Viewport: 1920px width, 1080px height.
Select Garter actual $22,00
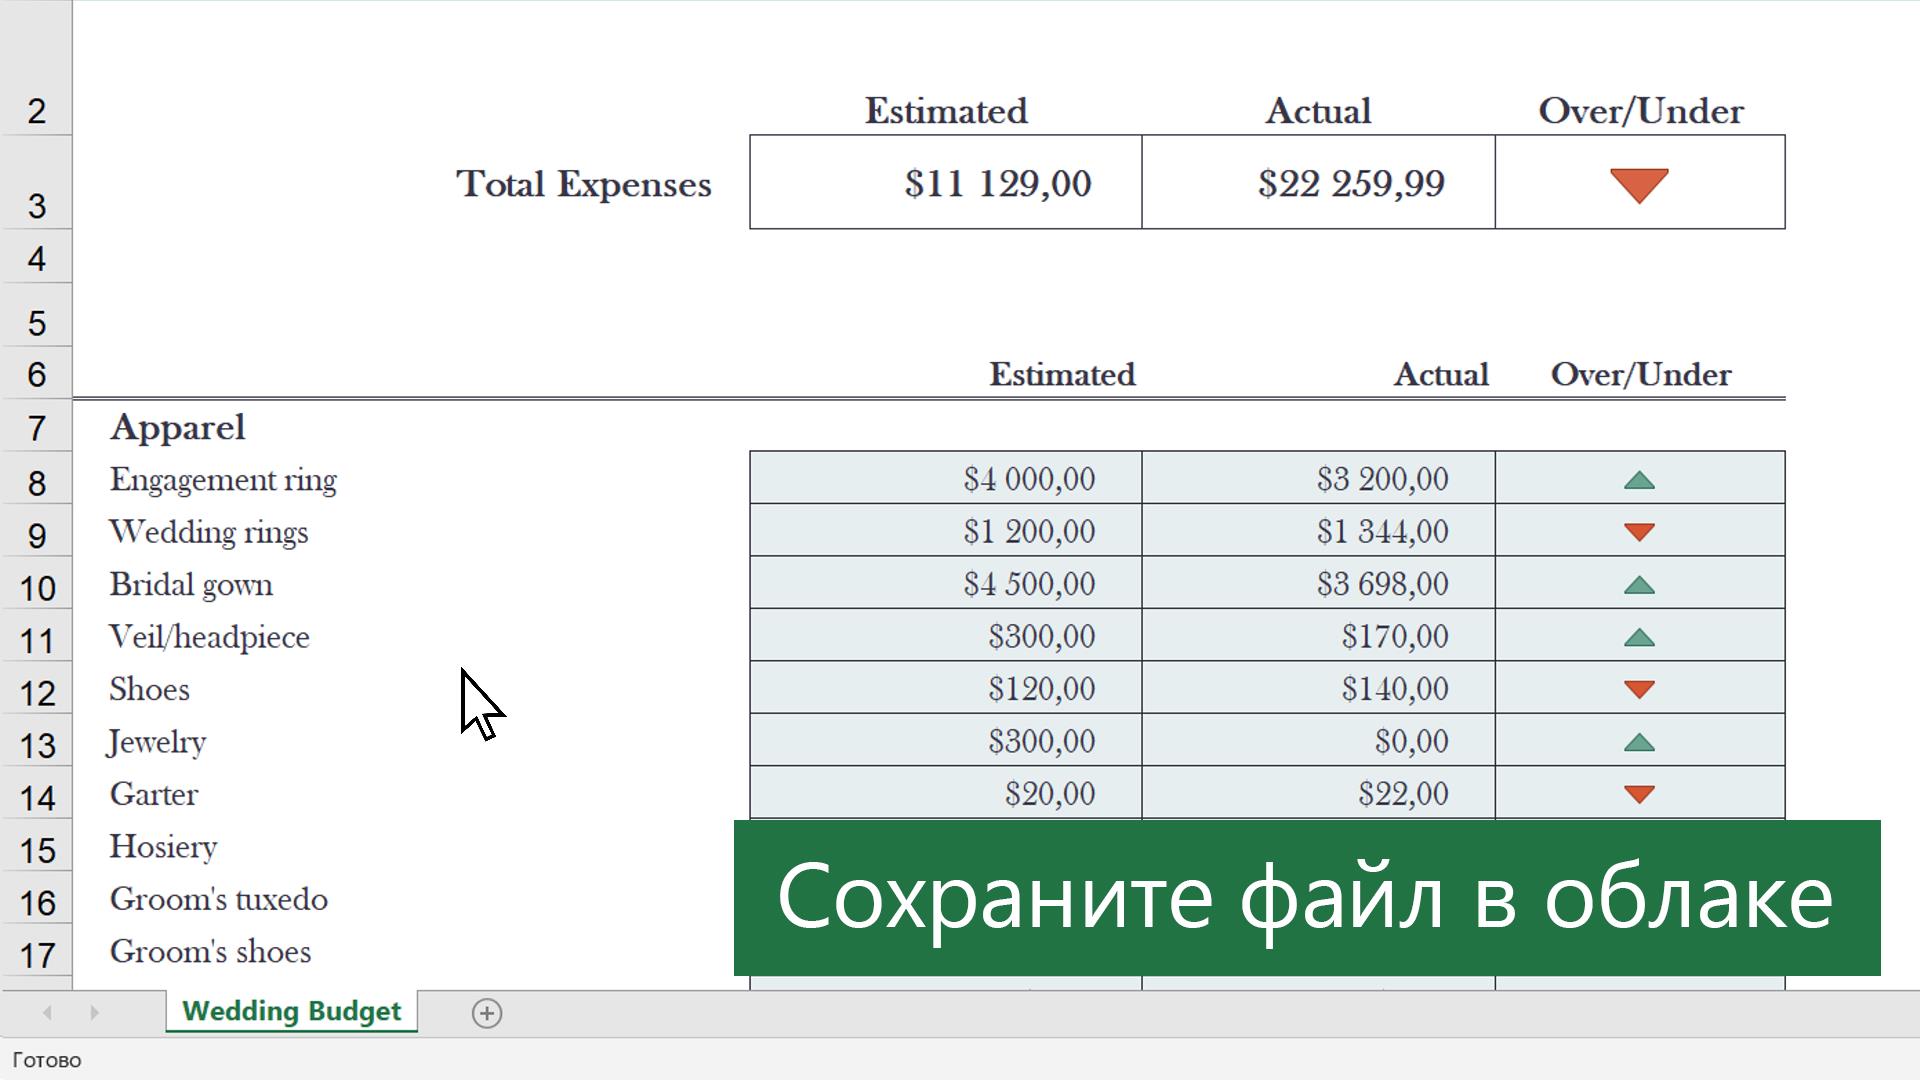(1318, 793)
